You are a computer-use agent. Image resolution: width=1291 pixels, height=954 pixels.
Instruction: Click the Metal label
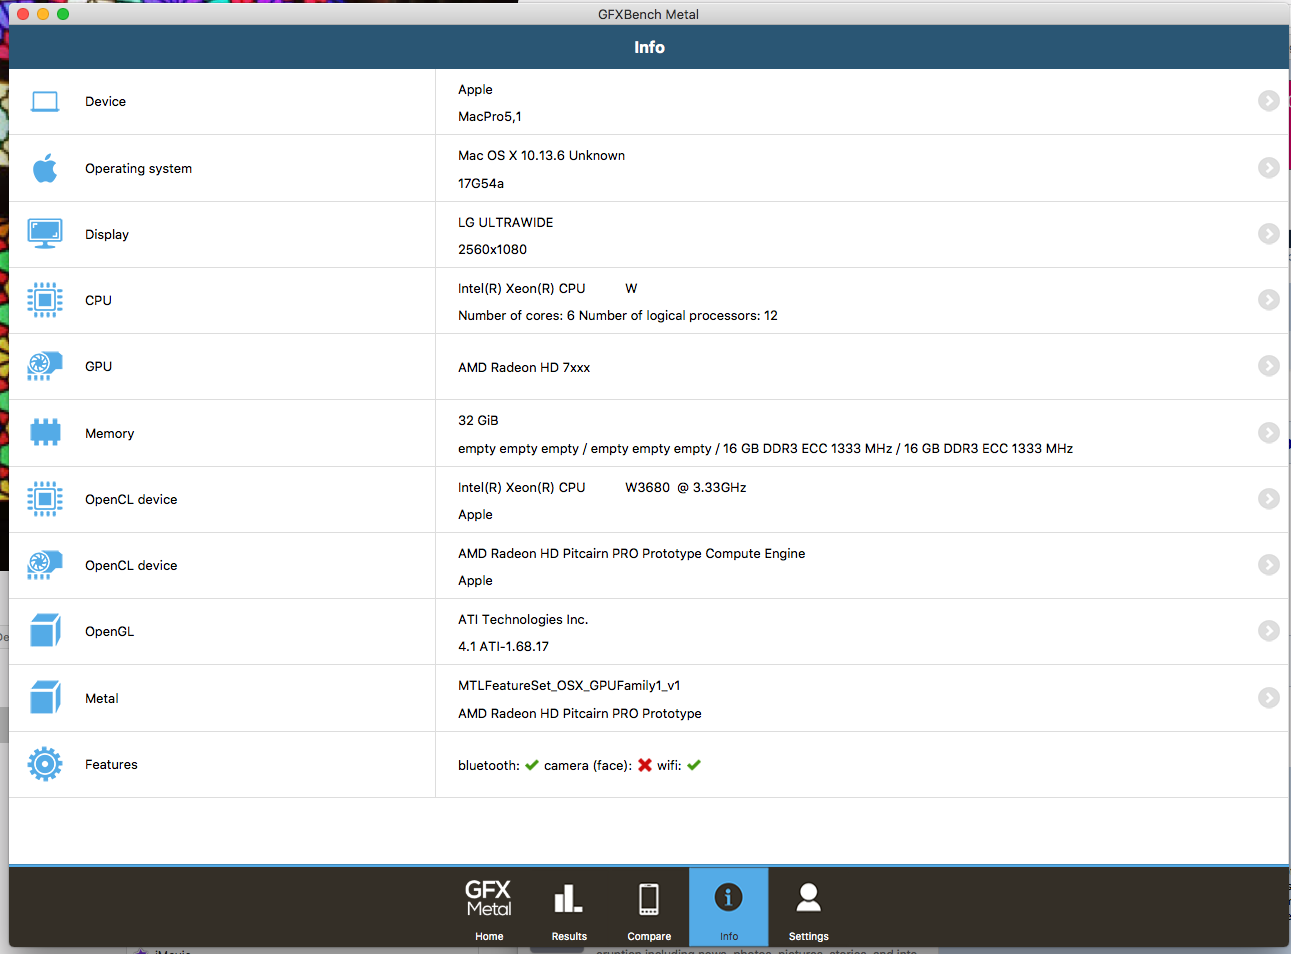[x=101, y=698]
